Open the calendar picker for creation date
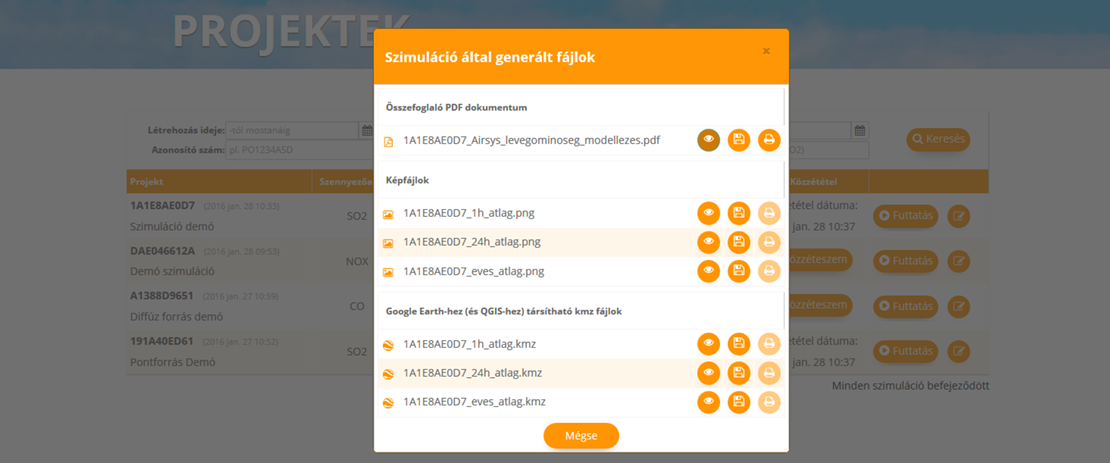This screenshot has width=1110, height=463. pos(366,130)
